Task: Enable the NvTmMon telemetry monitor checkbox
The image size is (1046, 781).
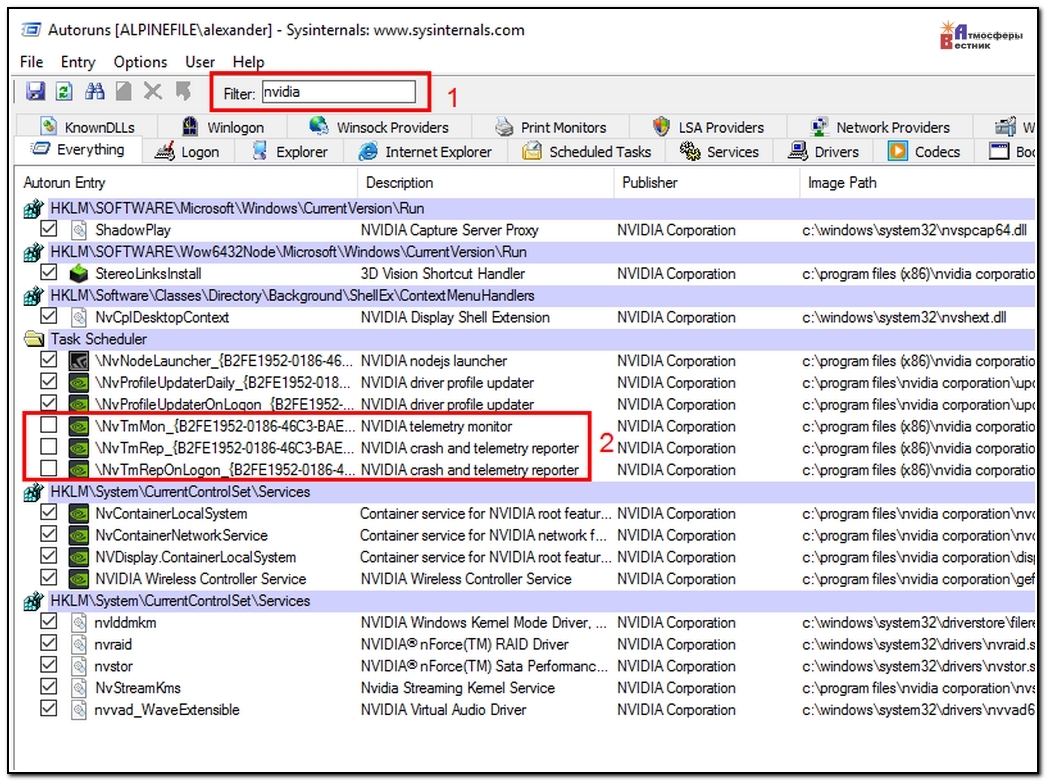Action: (x=48, y=425)
